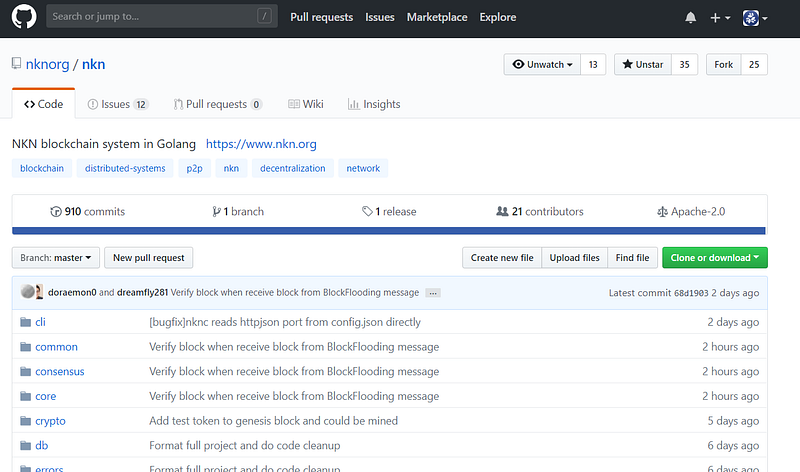Open the Clone or download dropdown
The image size is (800, 472).
click(x=715, y=258)
